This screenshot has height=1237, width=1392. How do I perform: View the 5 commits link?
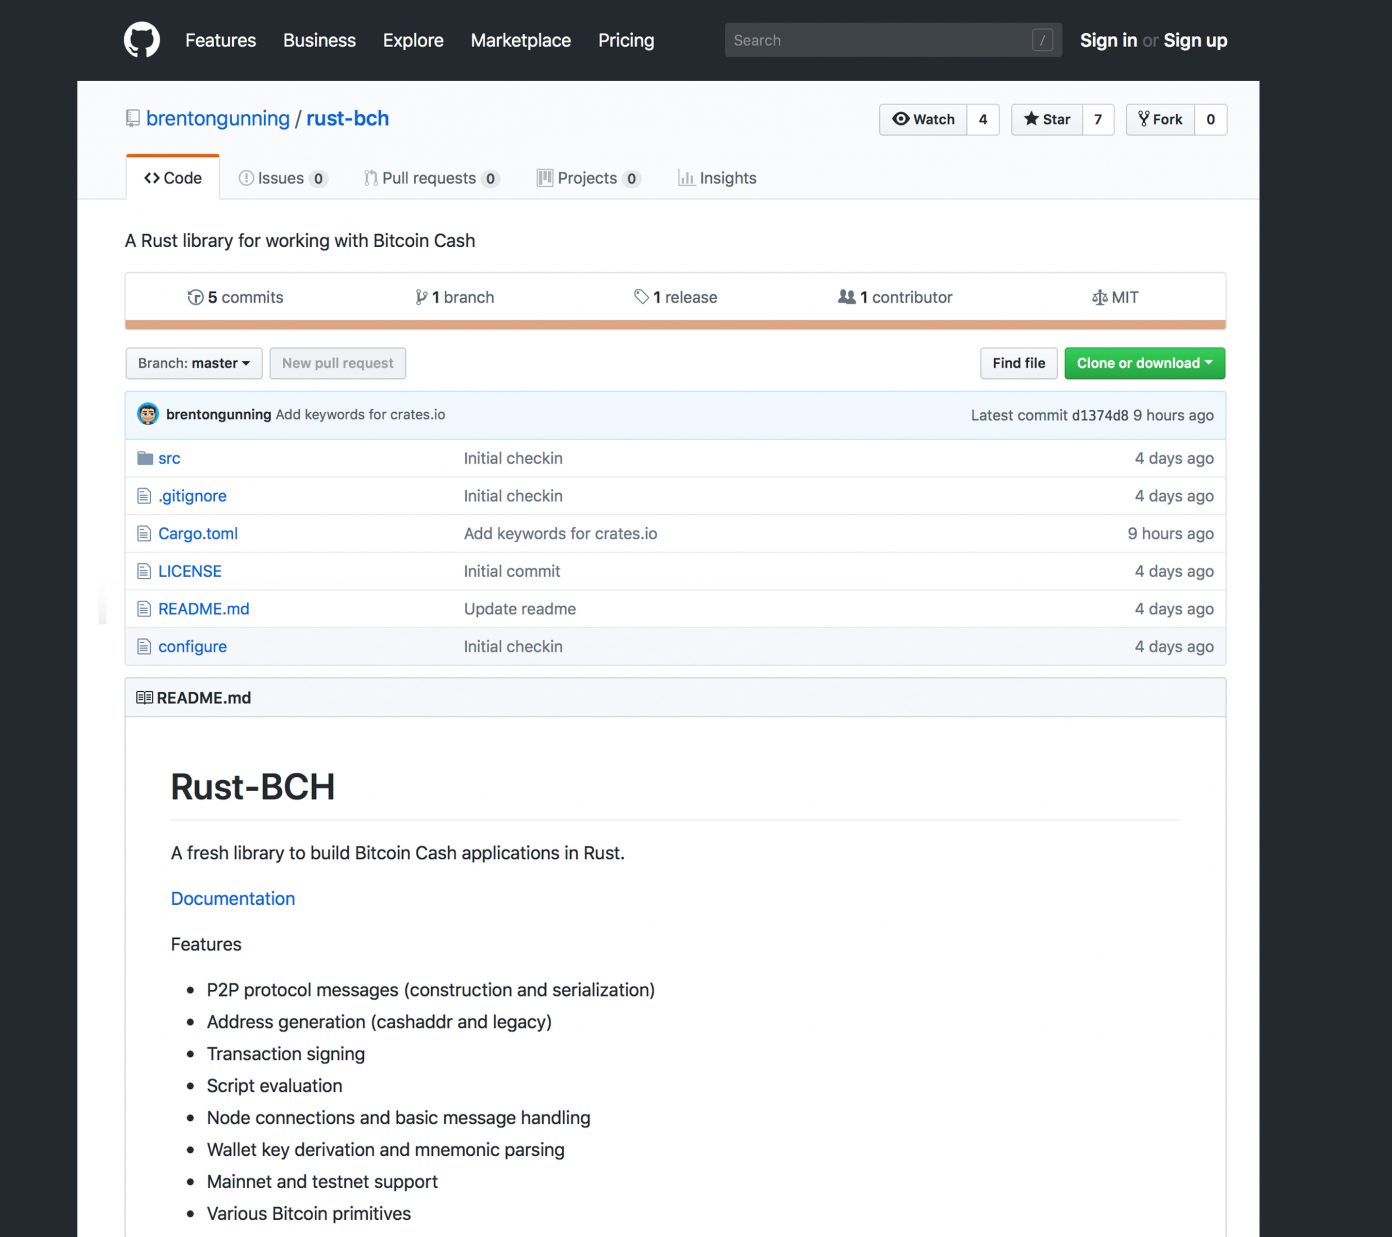click(235, 297)
